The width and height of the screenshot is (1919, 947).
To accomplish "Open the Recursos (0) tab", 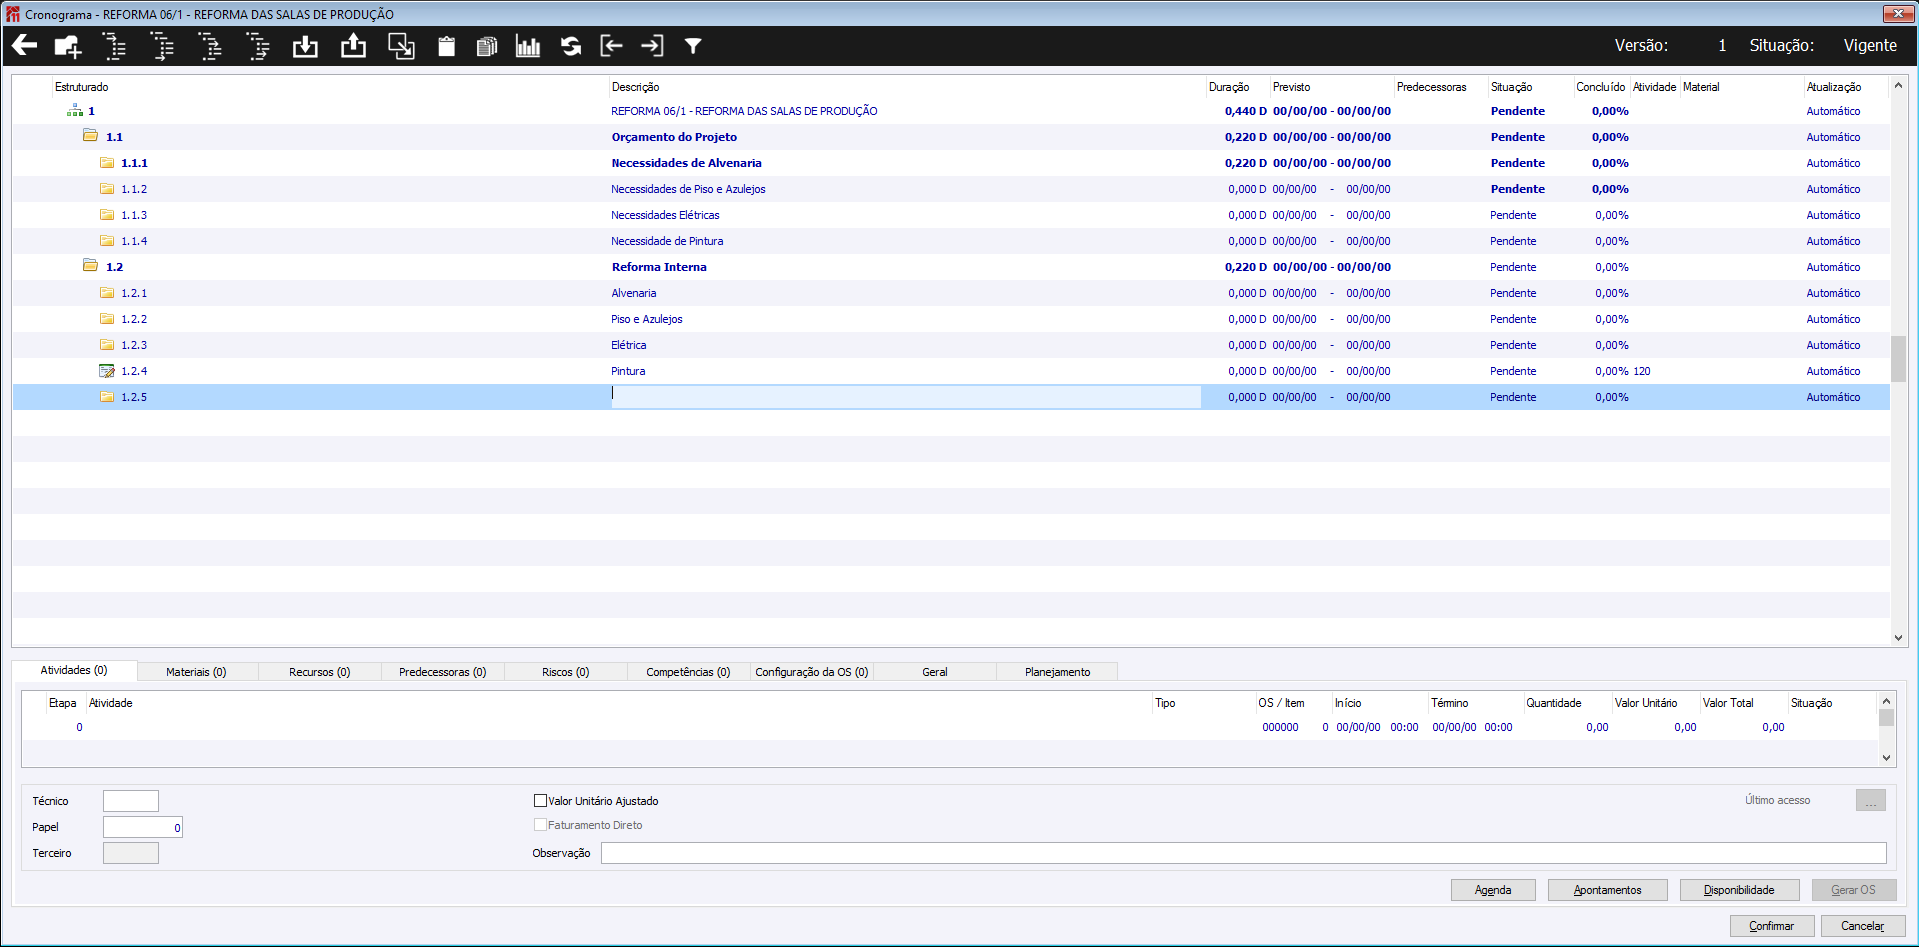I will click(x=320, y=672).
